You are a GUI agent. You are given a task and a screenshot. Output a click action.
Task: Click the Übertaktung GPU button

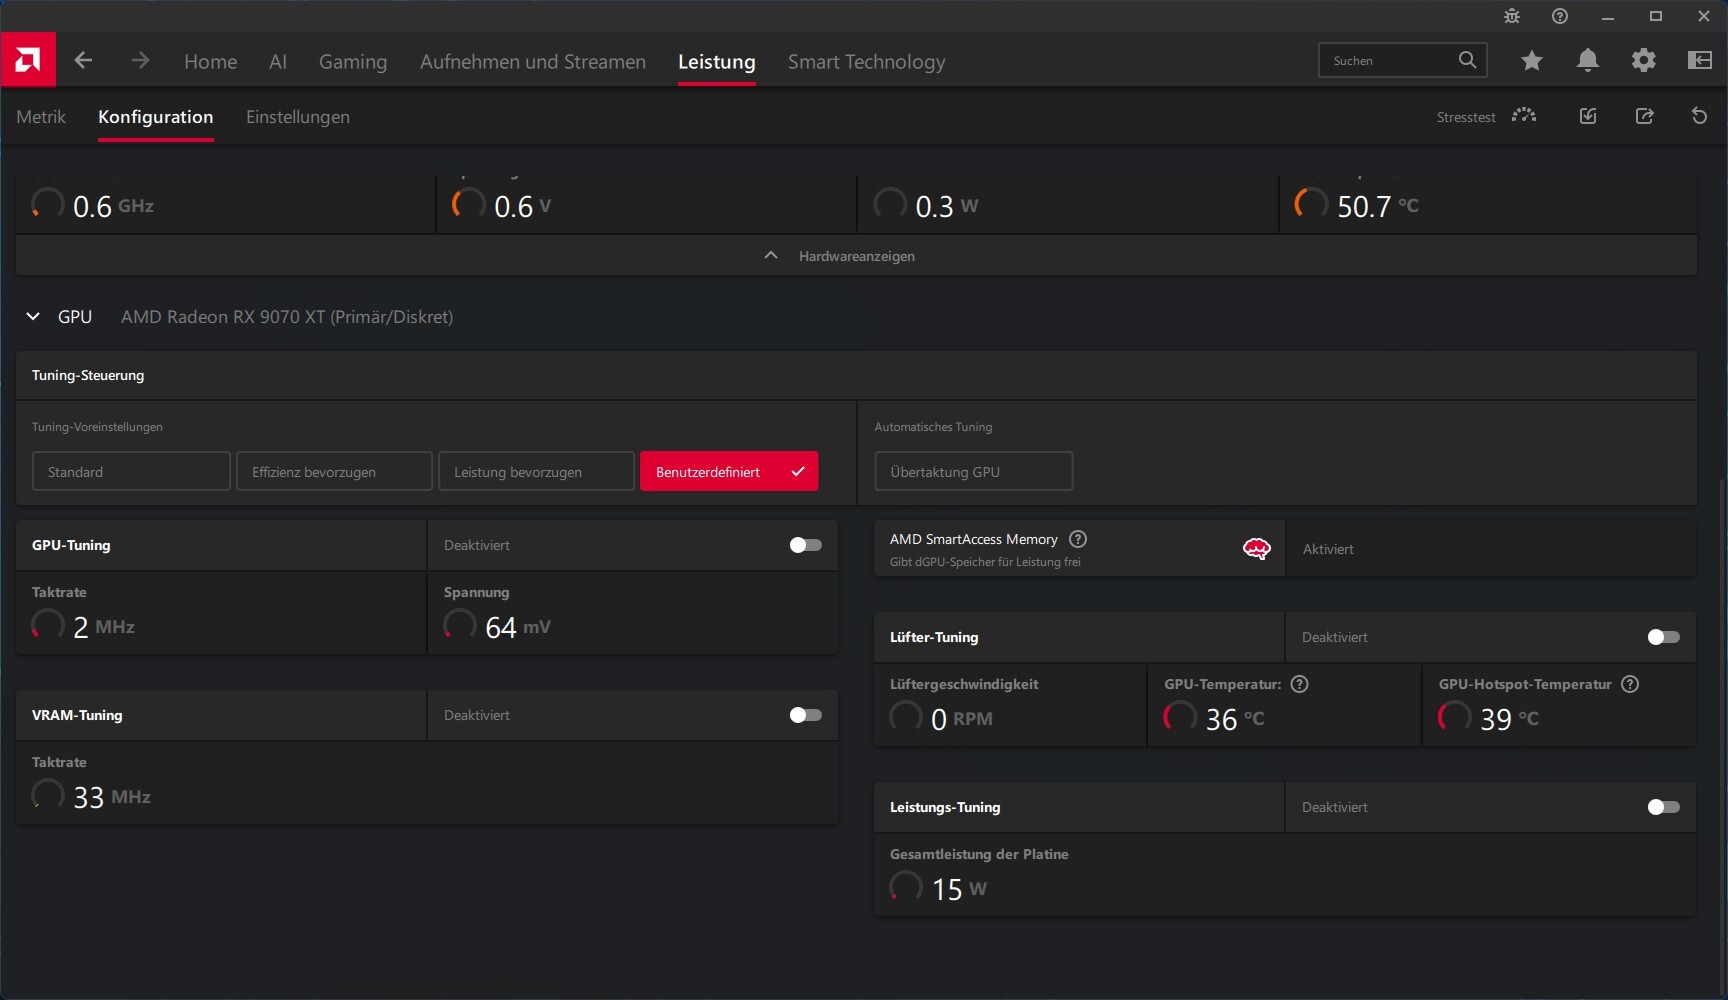point(974,471)
